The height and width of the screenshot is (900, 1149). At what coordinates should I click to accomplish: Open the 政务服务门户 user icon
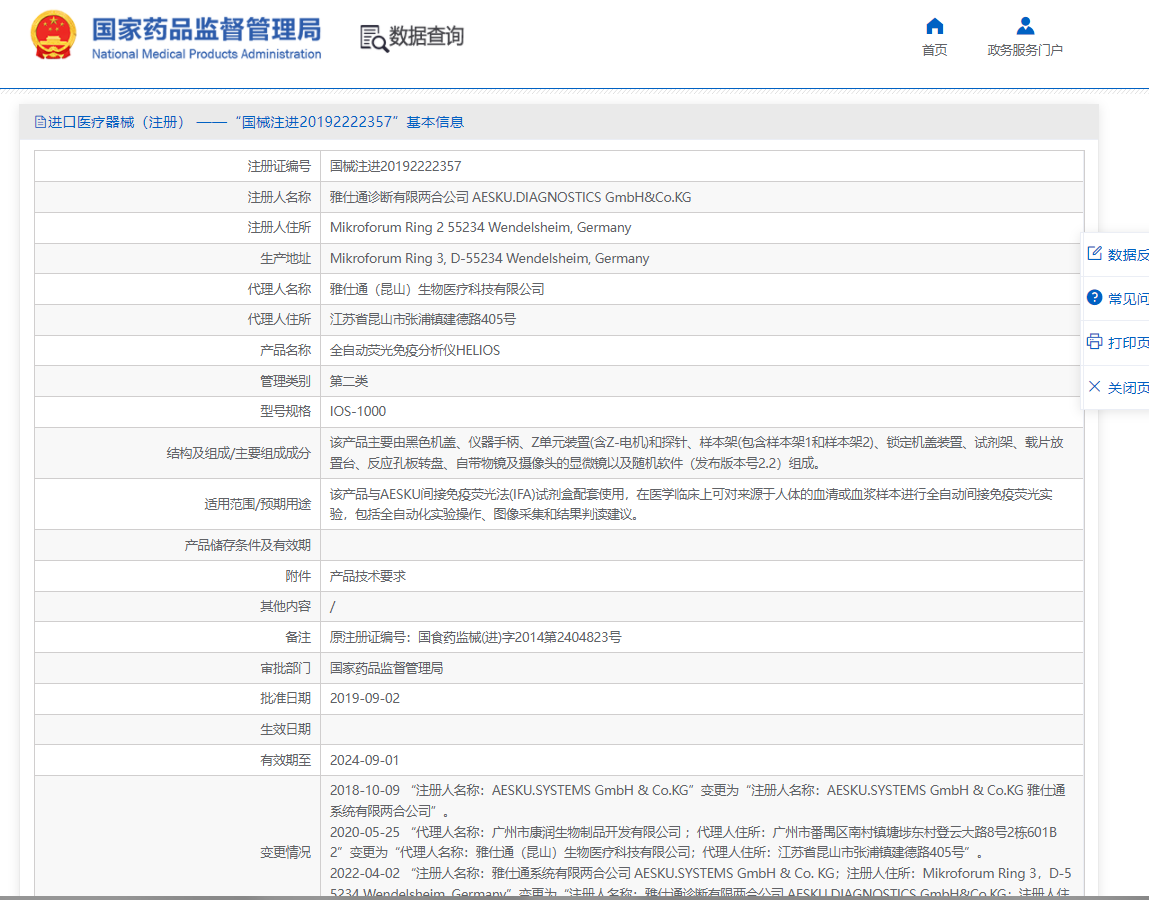pyautogui.click(x=1025, y=26)
